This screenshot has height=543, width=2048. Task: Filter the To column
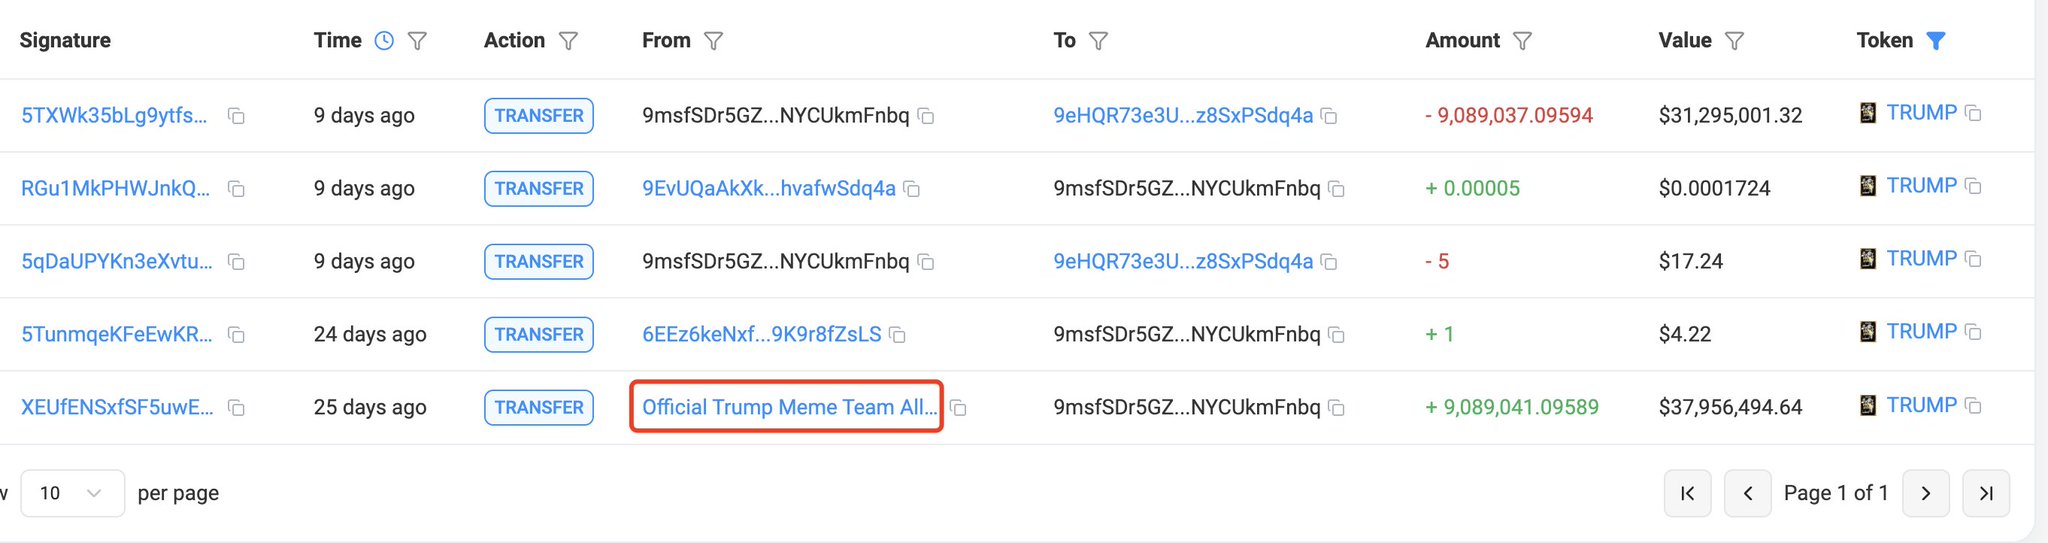click(1098, 41)
